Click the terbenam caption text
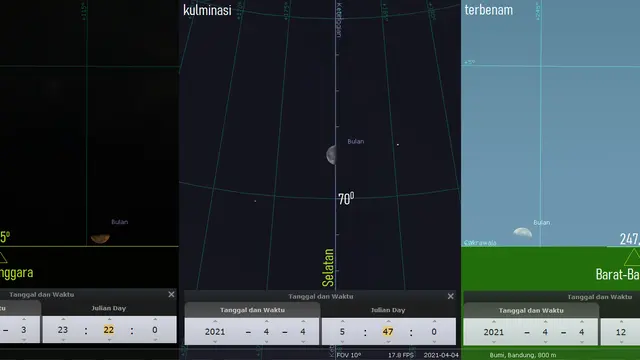This screenshot has width=640, height=360. [489, 9]
